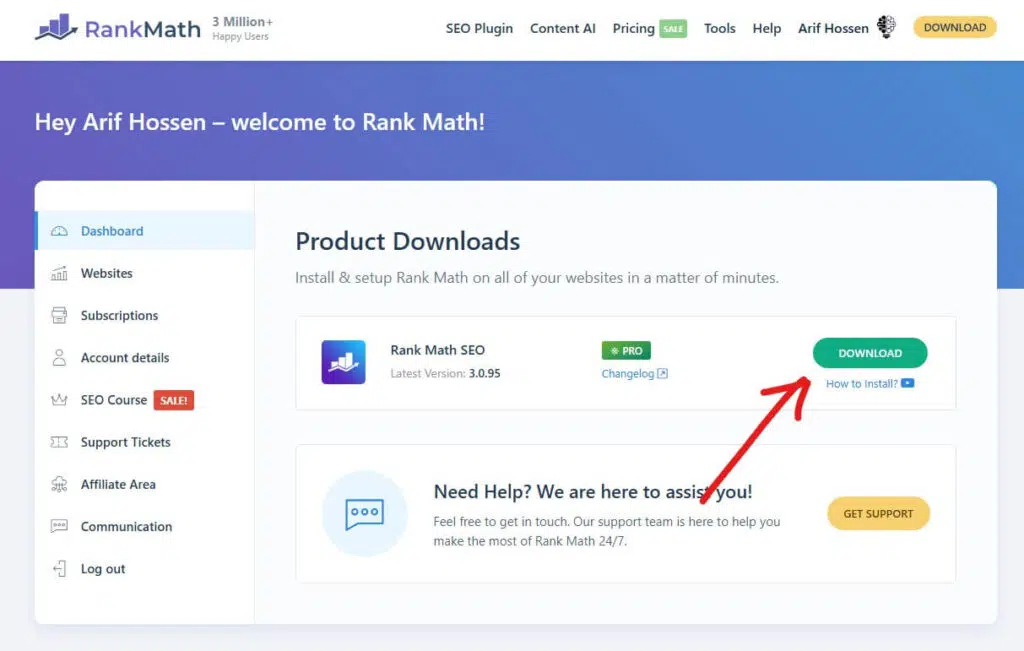Click the green DOWNLOAD button for Rank Math SEO
Screen dimensions: 1024x651
(869, 353)
